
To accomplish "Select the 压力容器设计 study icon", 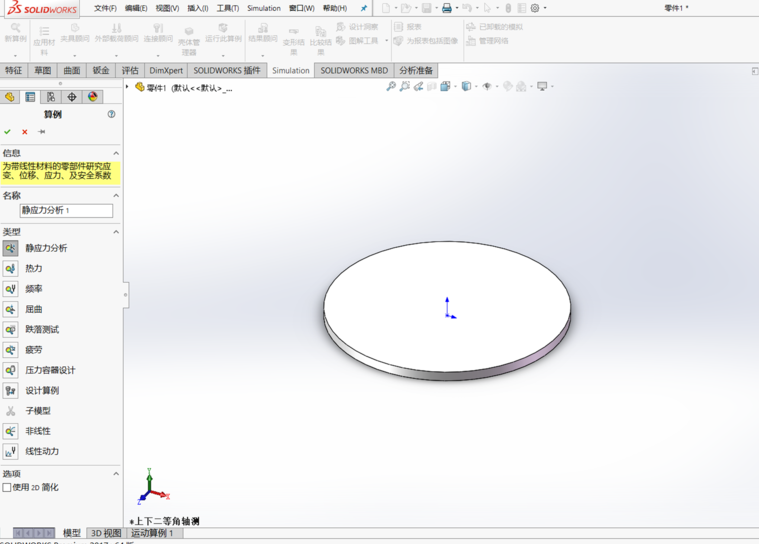I will coord(10,370).
